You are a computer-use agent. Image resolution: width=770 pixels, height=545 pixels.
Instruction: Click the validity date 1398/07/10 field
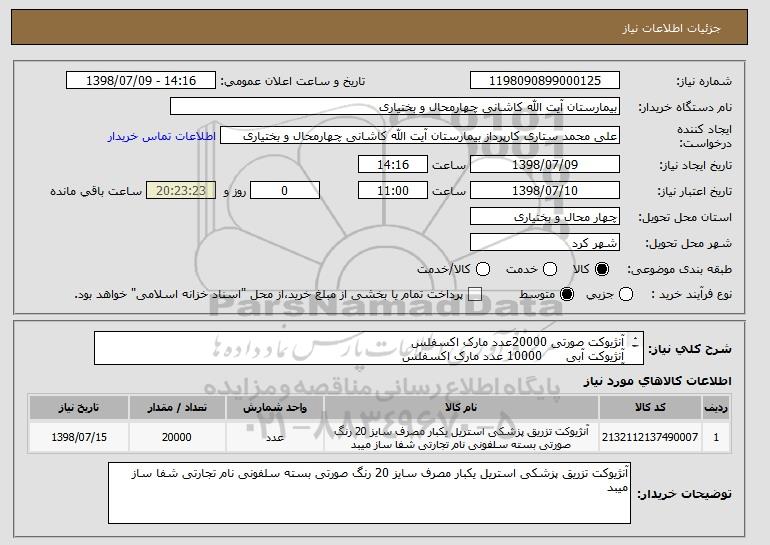point(545,191)
